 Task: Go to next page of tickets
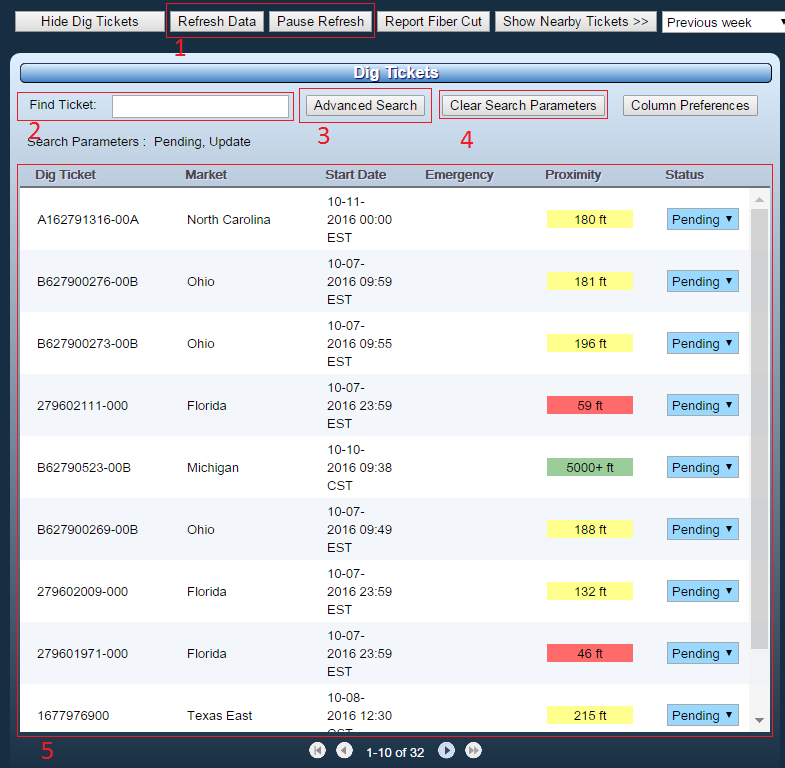coord(447,750)
